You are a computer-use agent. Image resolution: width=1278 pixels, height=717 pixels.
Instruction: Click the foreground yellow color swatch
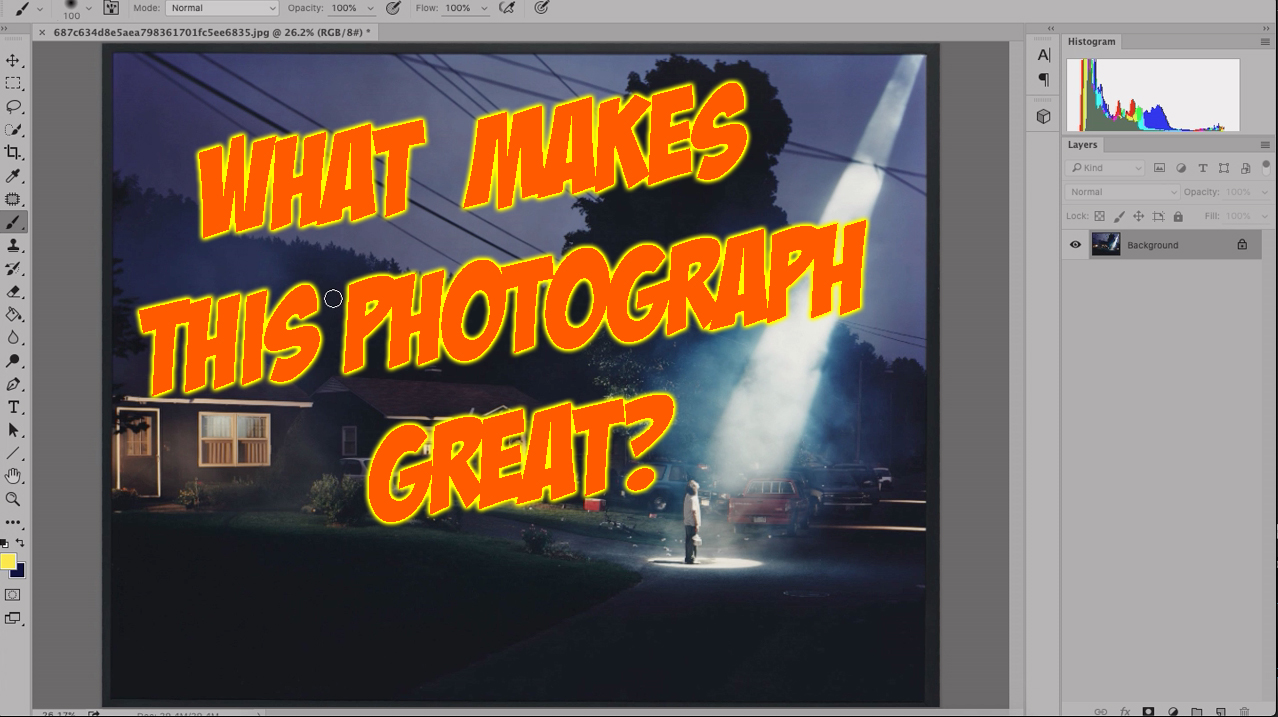coord(7,561)
